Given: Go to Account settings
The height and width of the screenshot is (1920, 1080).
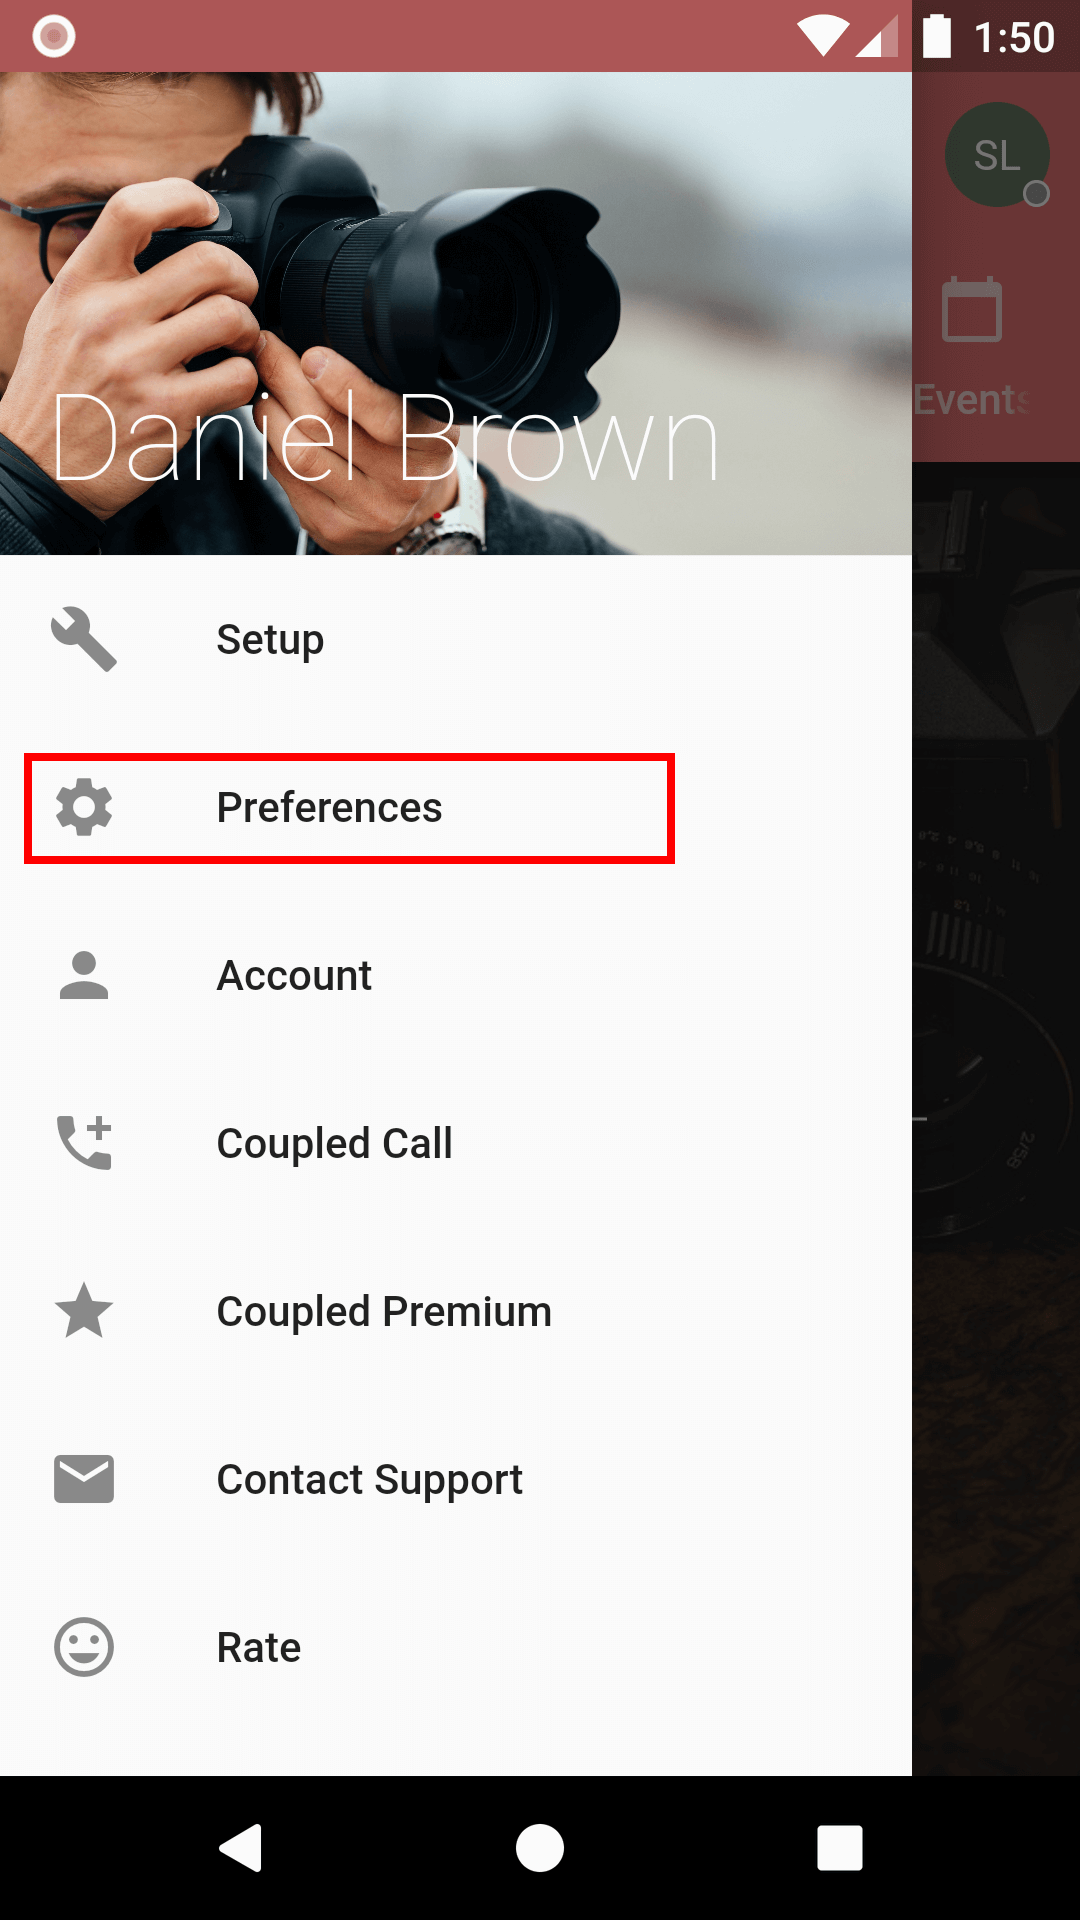Looking at the screenshot, I should 294,976.
